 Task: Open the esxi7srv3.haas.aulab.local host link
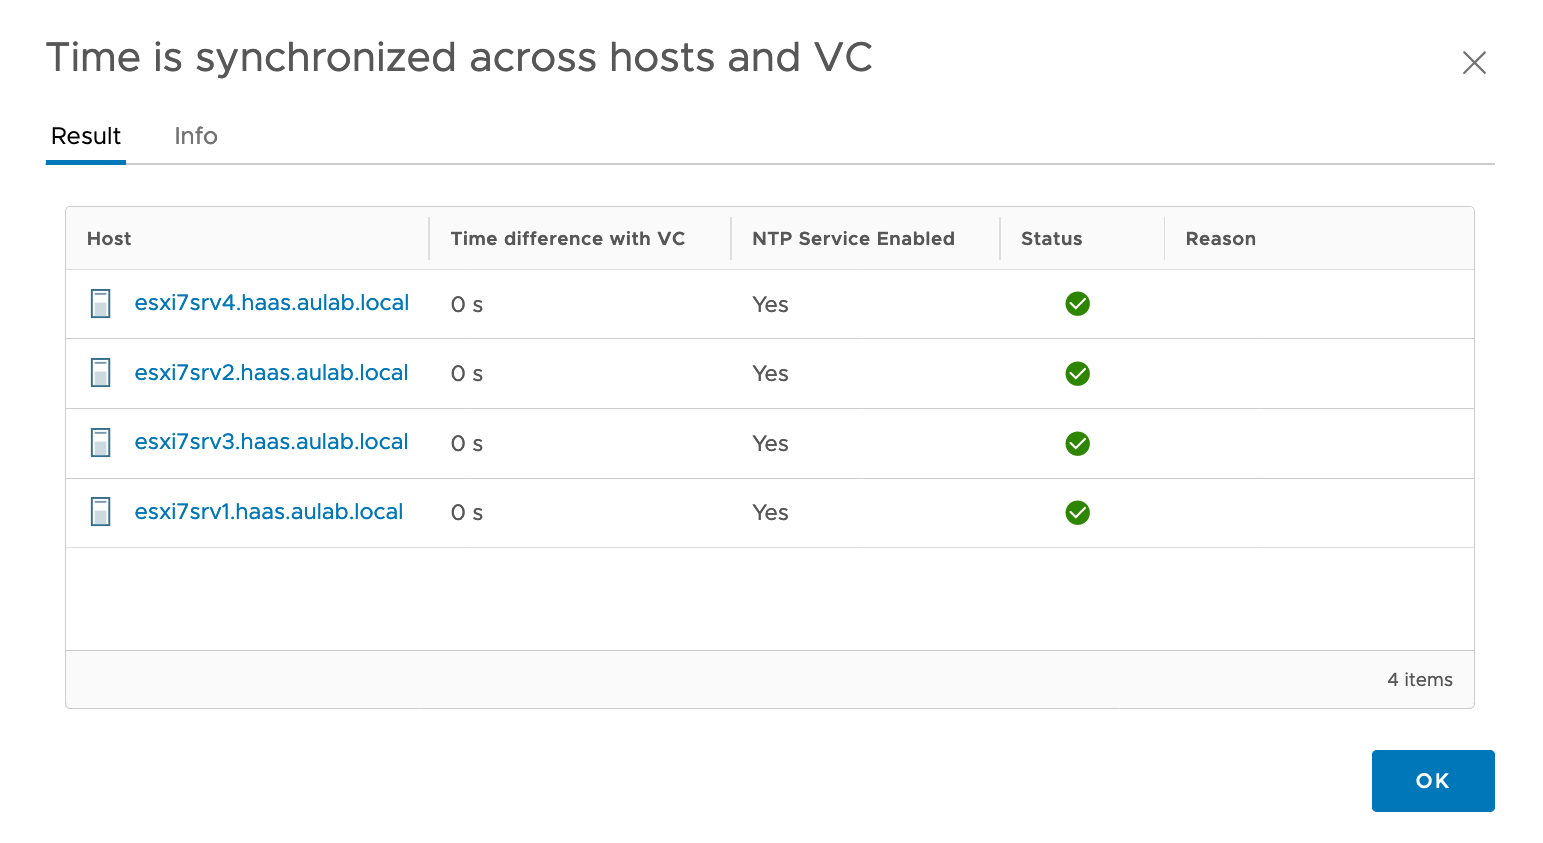coord(271,442)
